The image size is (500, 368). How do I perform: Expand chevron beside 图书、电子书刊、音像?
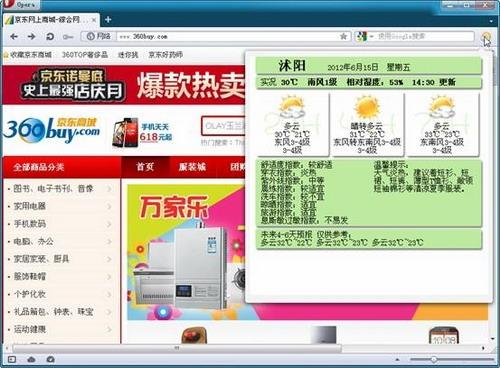coord(109,189)
